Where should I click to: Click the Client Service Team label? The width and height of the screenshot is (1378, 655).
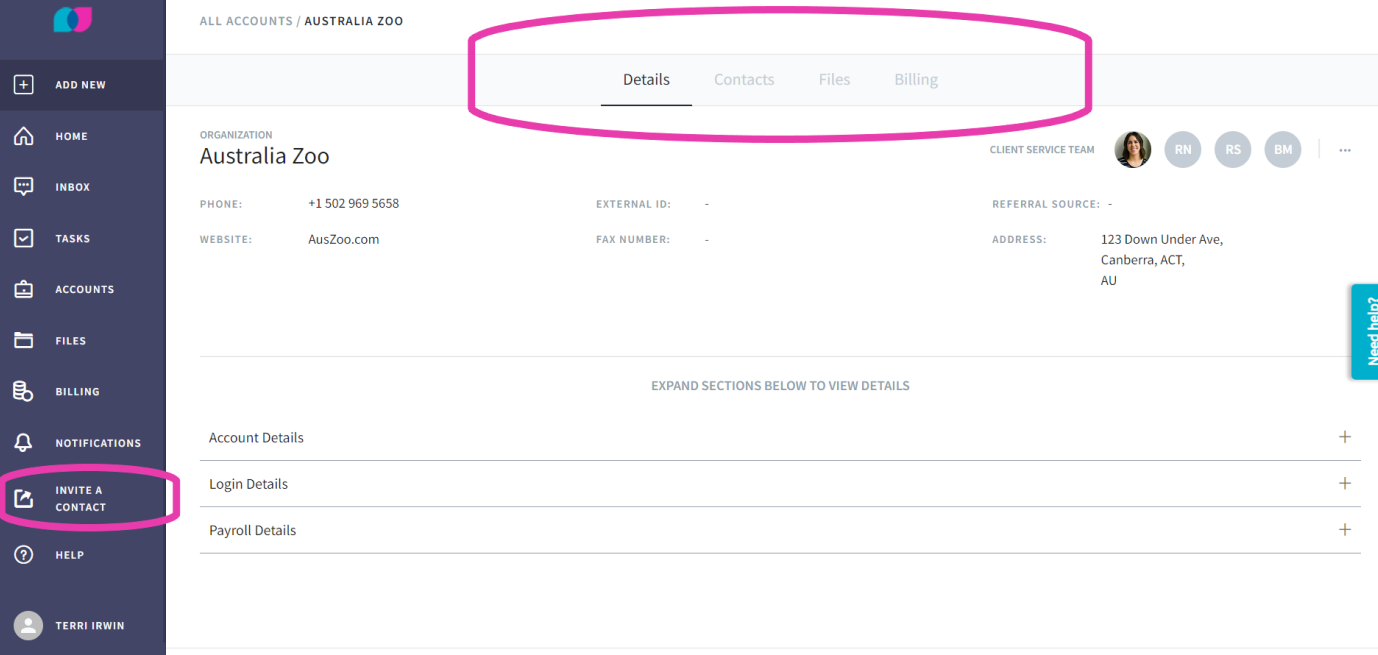click(x=1042, y=150)
